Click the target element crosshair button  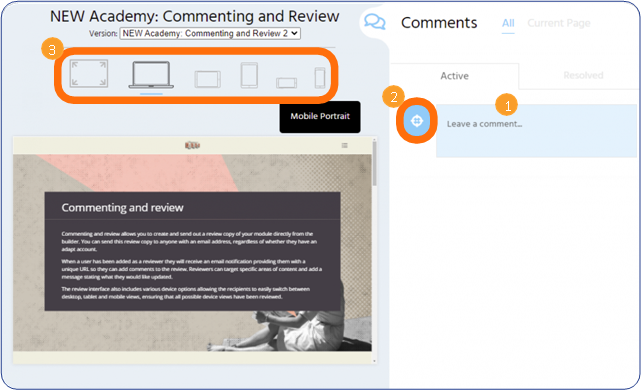(417, 120)
